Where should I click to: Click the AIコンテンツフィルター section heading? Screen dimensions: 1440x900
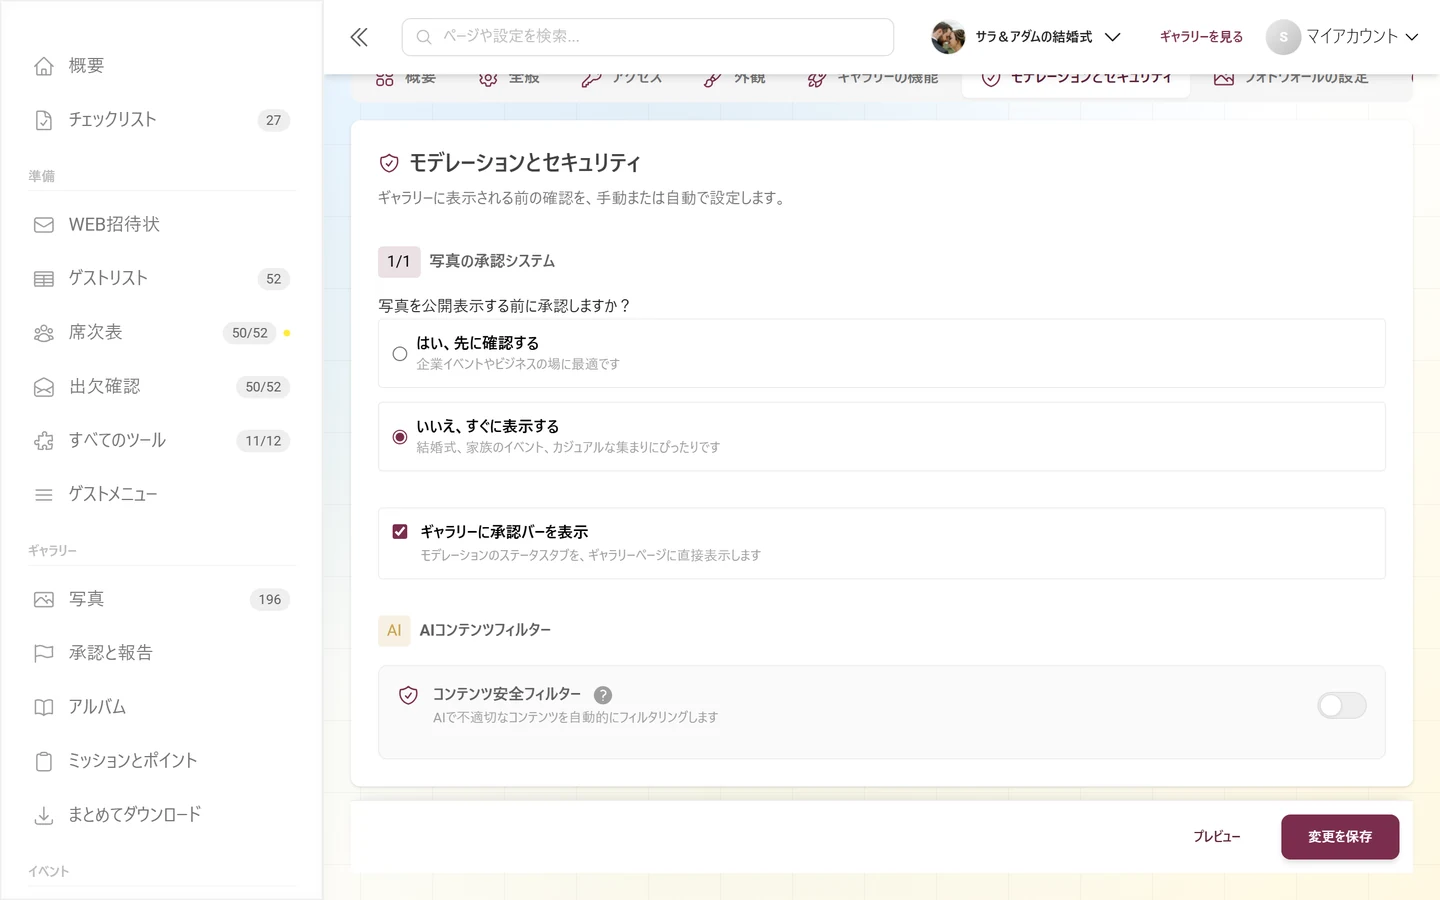click(x=485, y=631)
